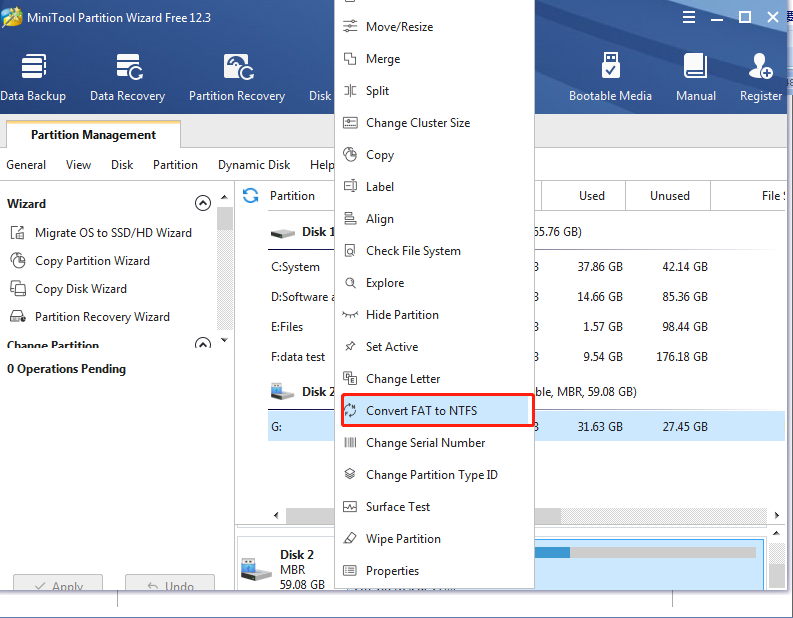793x618 pixels.
Task: Choose Align from the context menu
Action: [x=434, y=218]
